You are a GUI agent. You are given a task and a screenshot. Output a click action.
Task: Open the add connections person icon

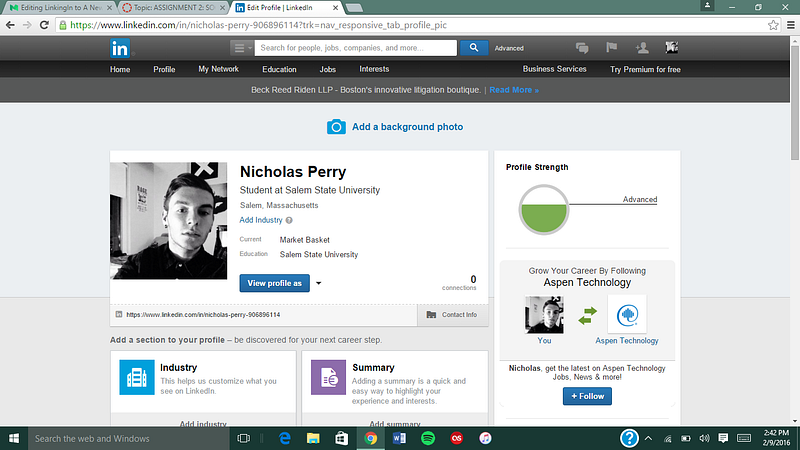pyautogui.click(x=642, y=48)
